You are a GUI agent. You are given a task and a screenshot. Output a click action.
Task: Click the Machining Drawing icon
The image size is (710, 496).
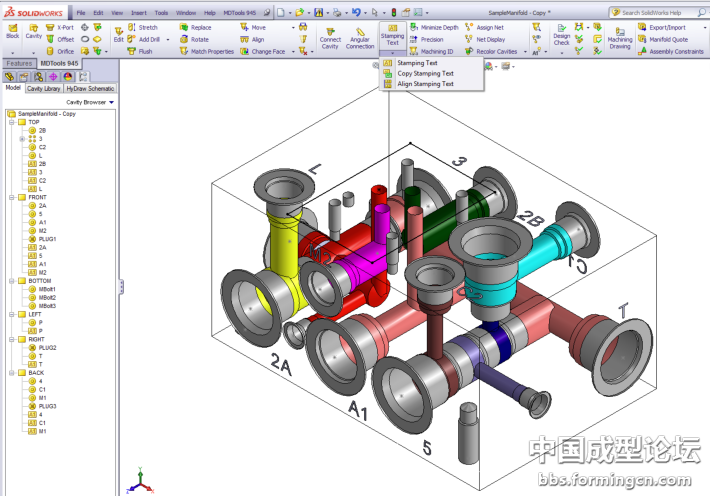pos(620,38)
